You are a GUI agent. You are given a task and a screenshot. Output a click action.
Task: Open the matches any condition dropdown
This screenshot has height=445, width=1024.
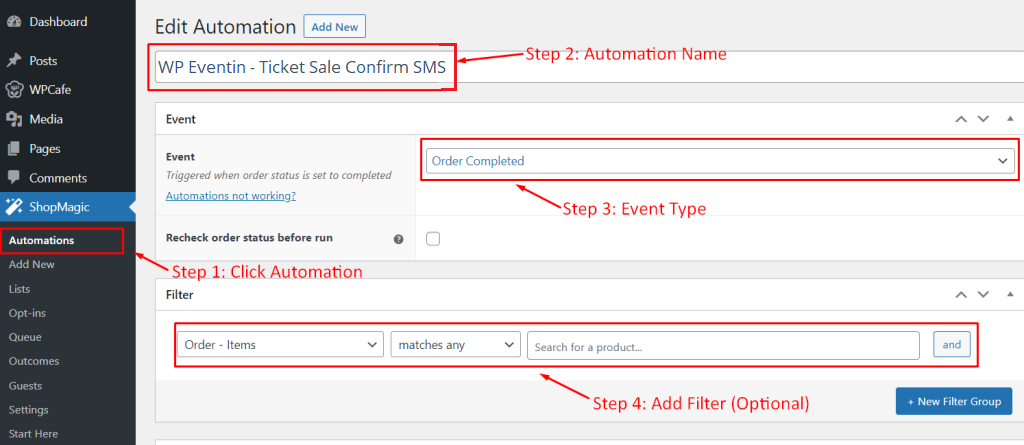(455, 345)
